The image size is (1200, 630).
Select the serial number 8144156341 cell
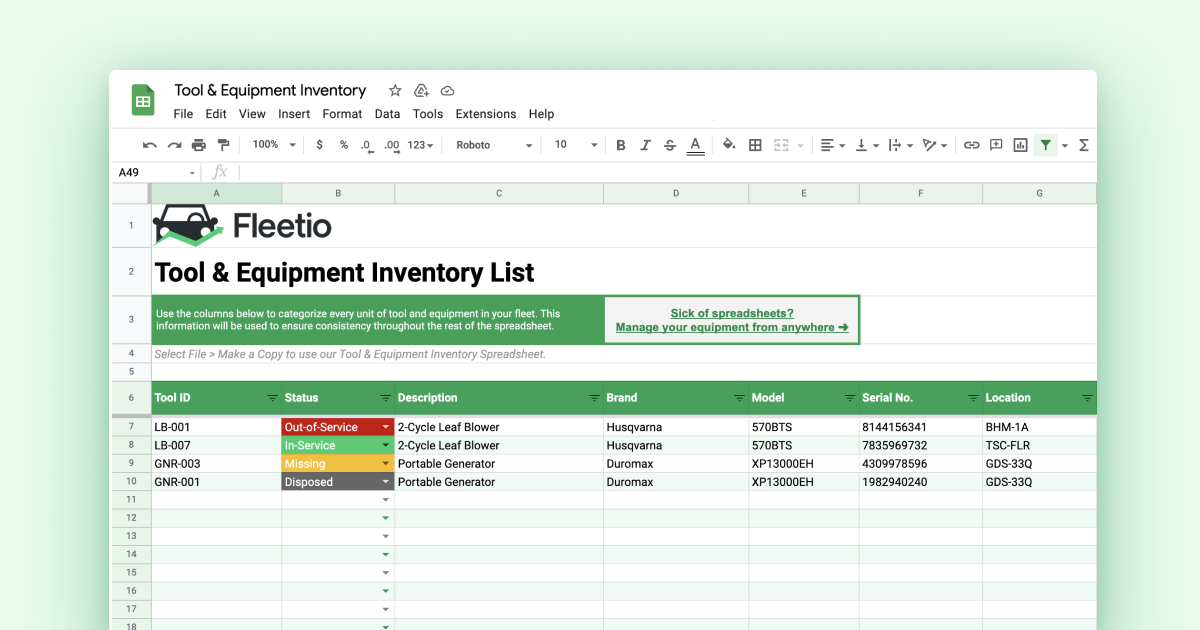921,427
